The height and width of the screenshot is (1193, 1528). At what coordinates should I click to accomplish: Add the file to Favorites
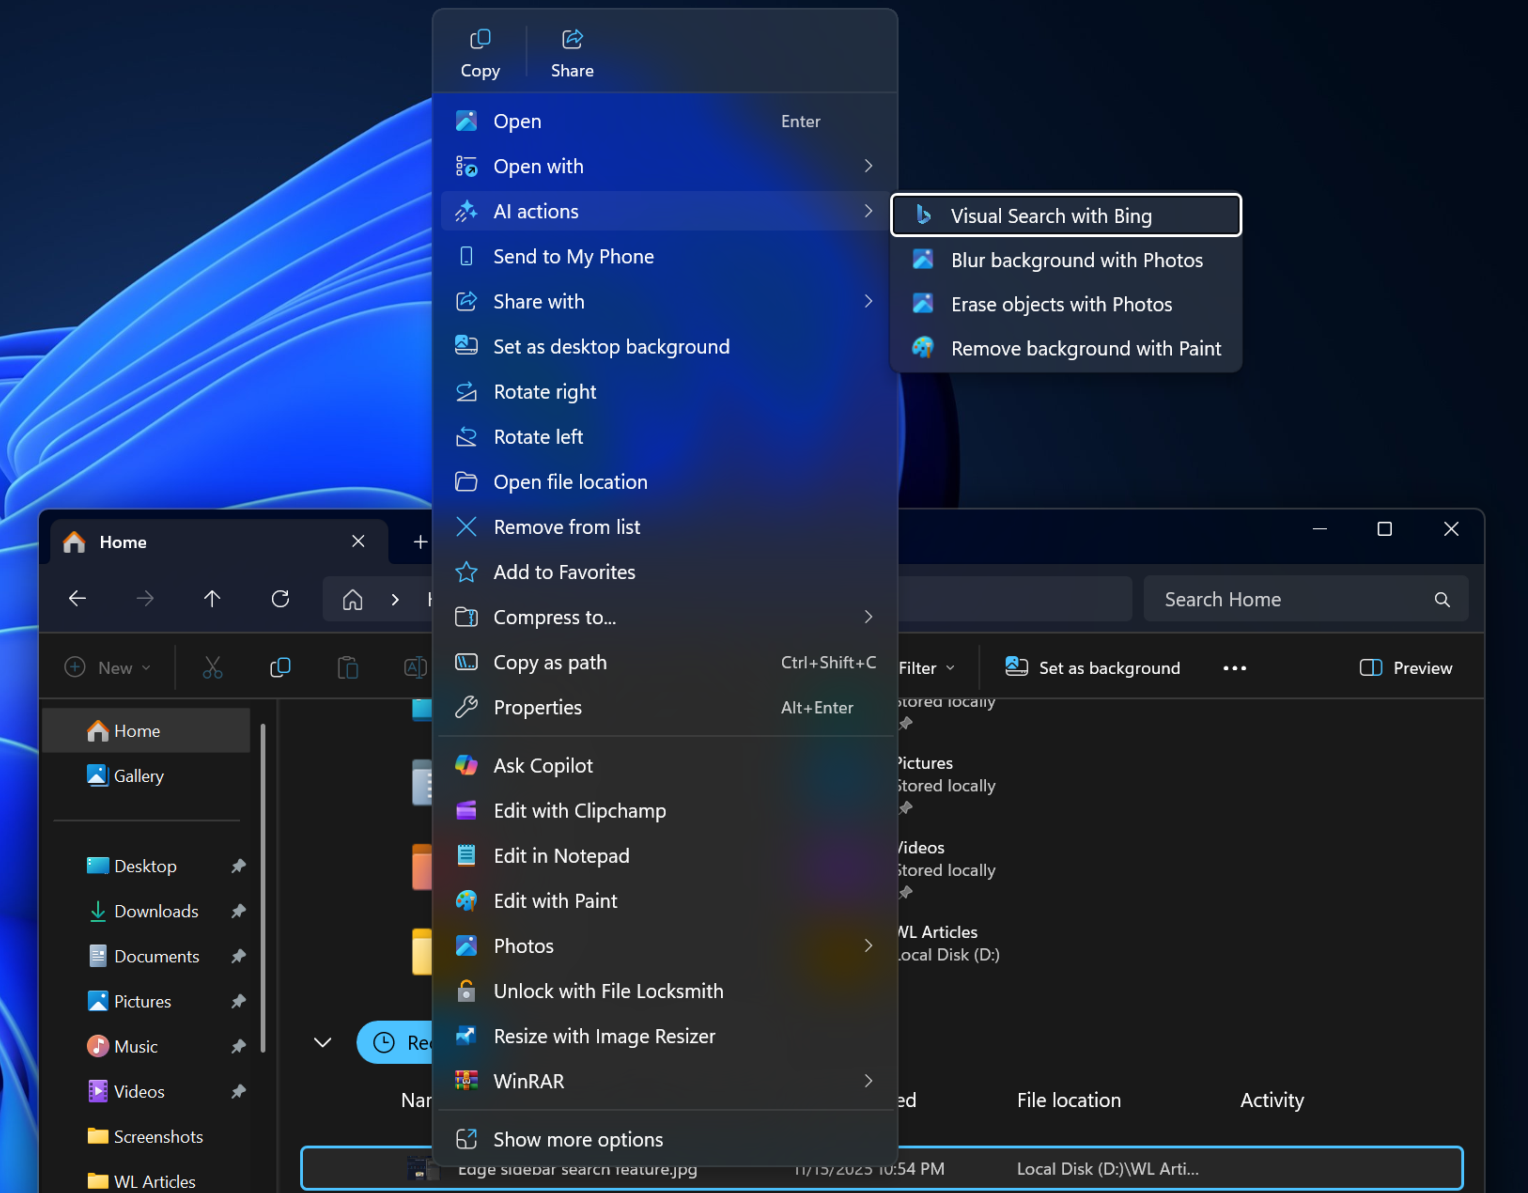[564, 572]
